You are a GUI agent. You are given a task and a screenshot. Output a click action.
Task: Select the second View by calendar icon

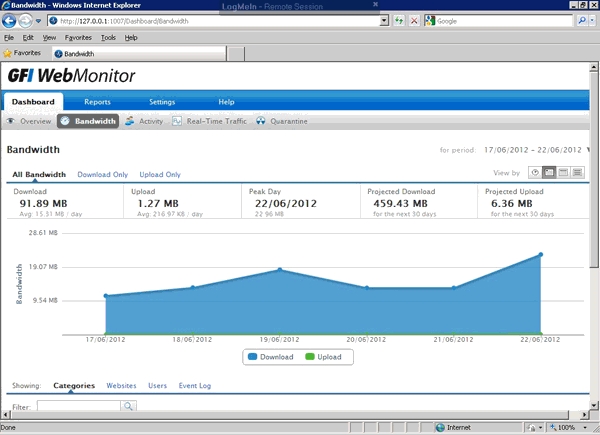click(549, 173)
